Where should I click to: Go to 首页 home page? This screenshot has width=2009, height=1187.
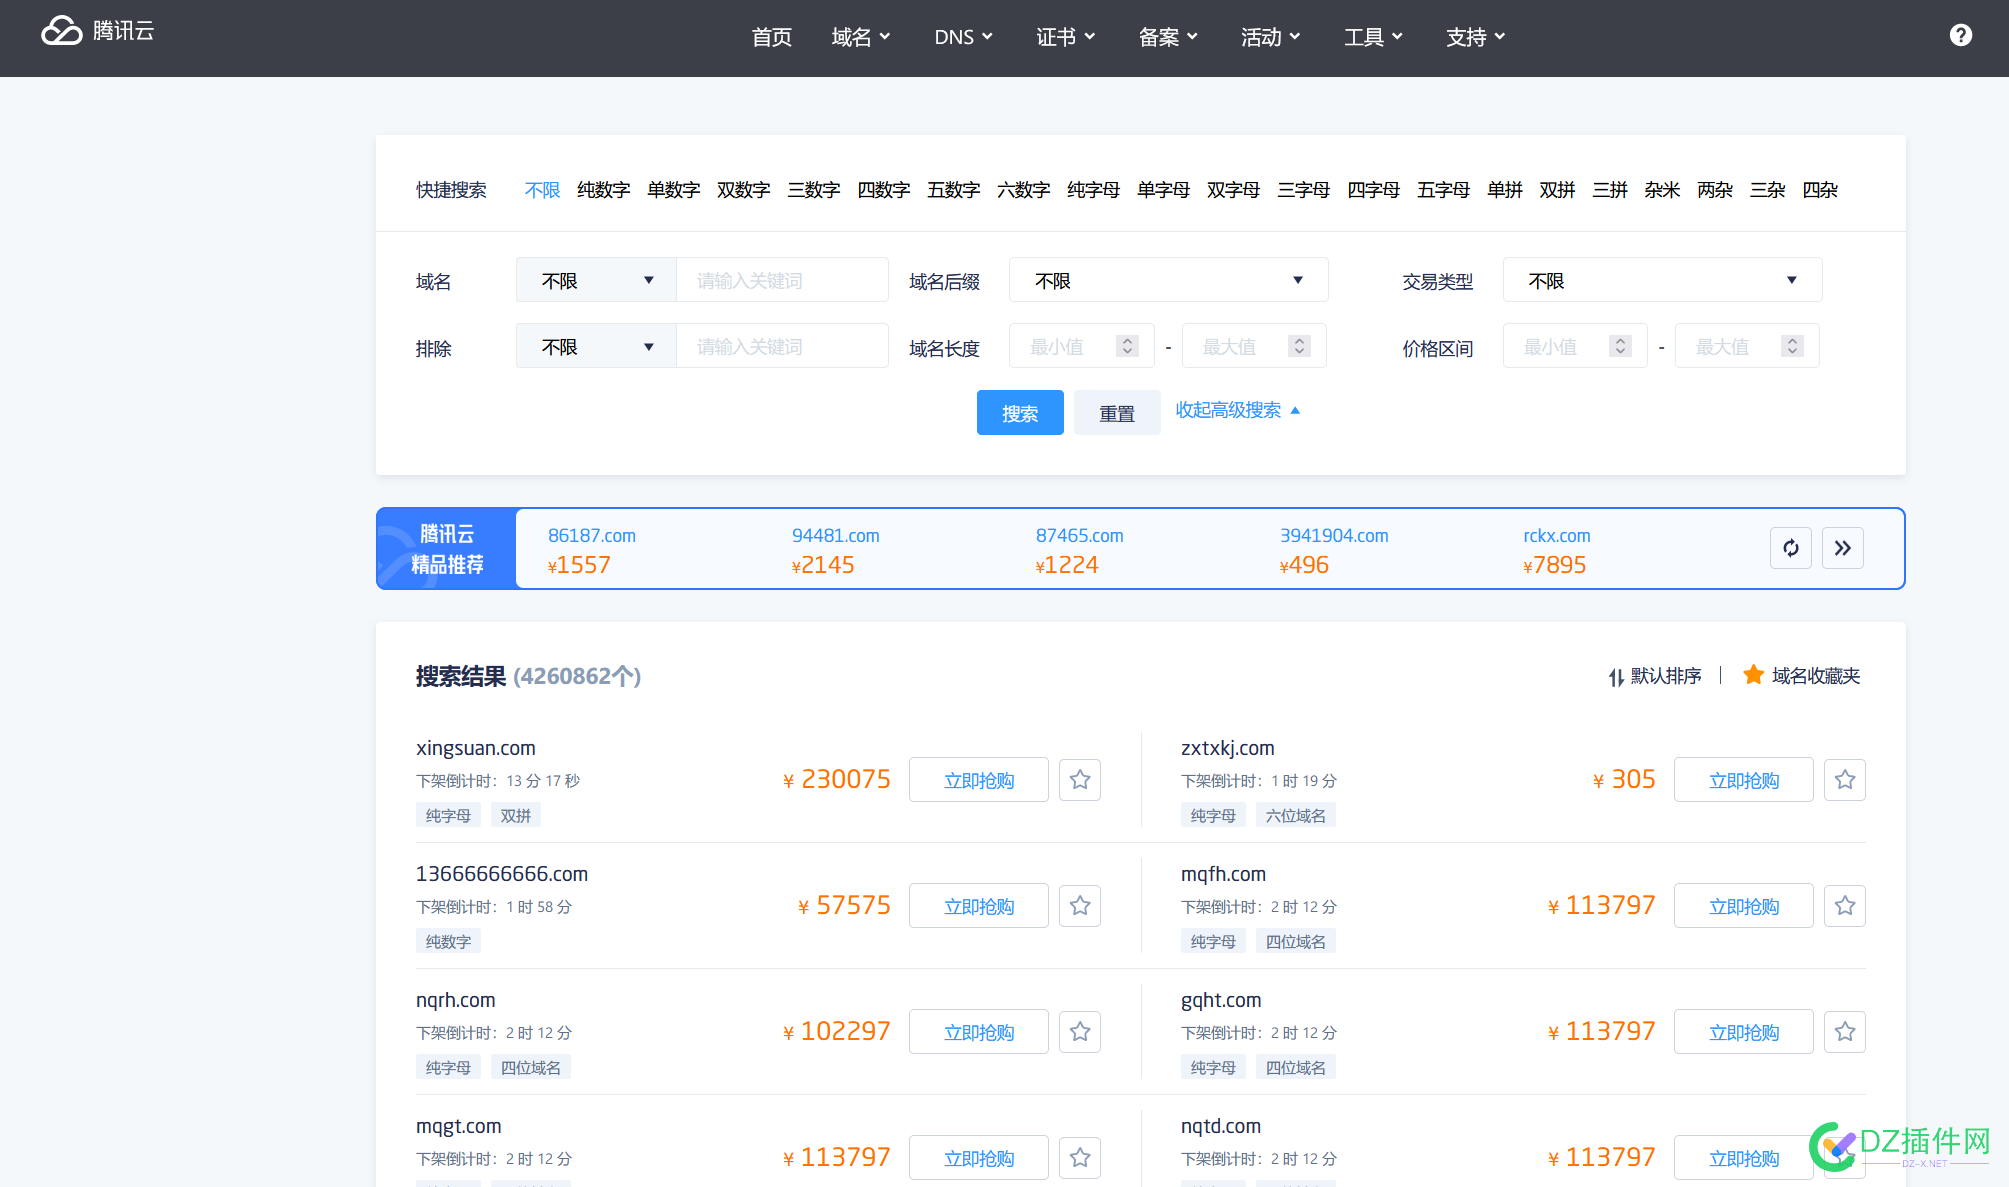[771, 37]
